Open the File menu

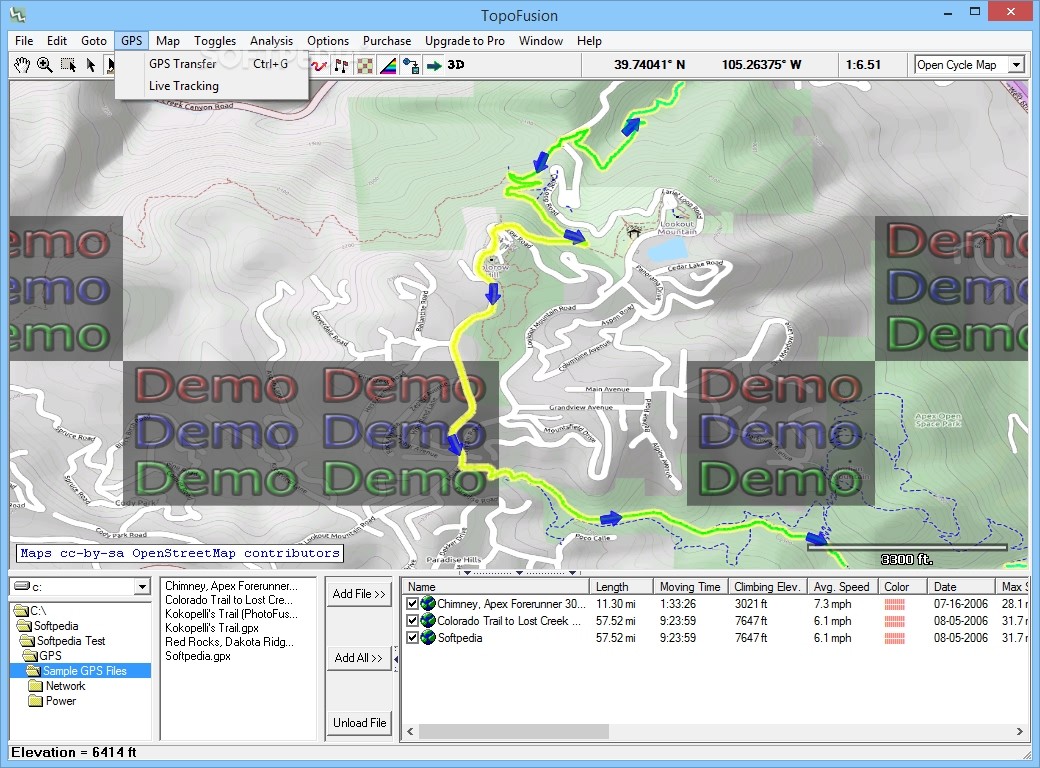point(24,40)
